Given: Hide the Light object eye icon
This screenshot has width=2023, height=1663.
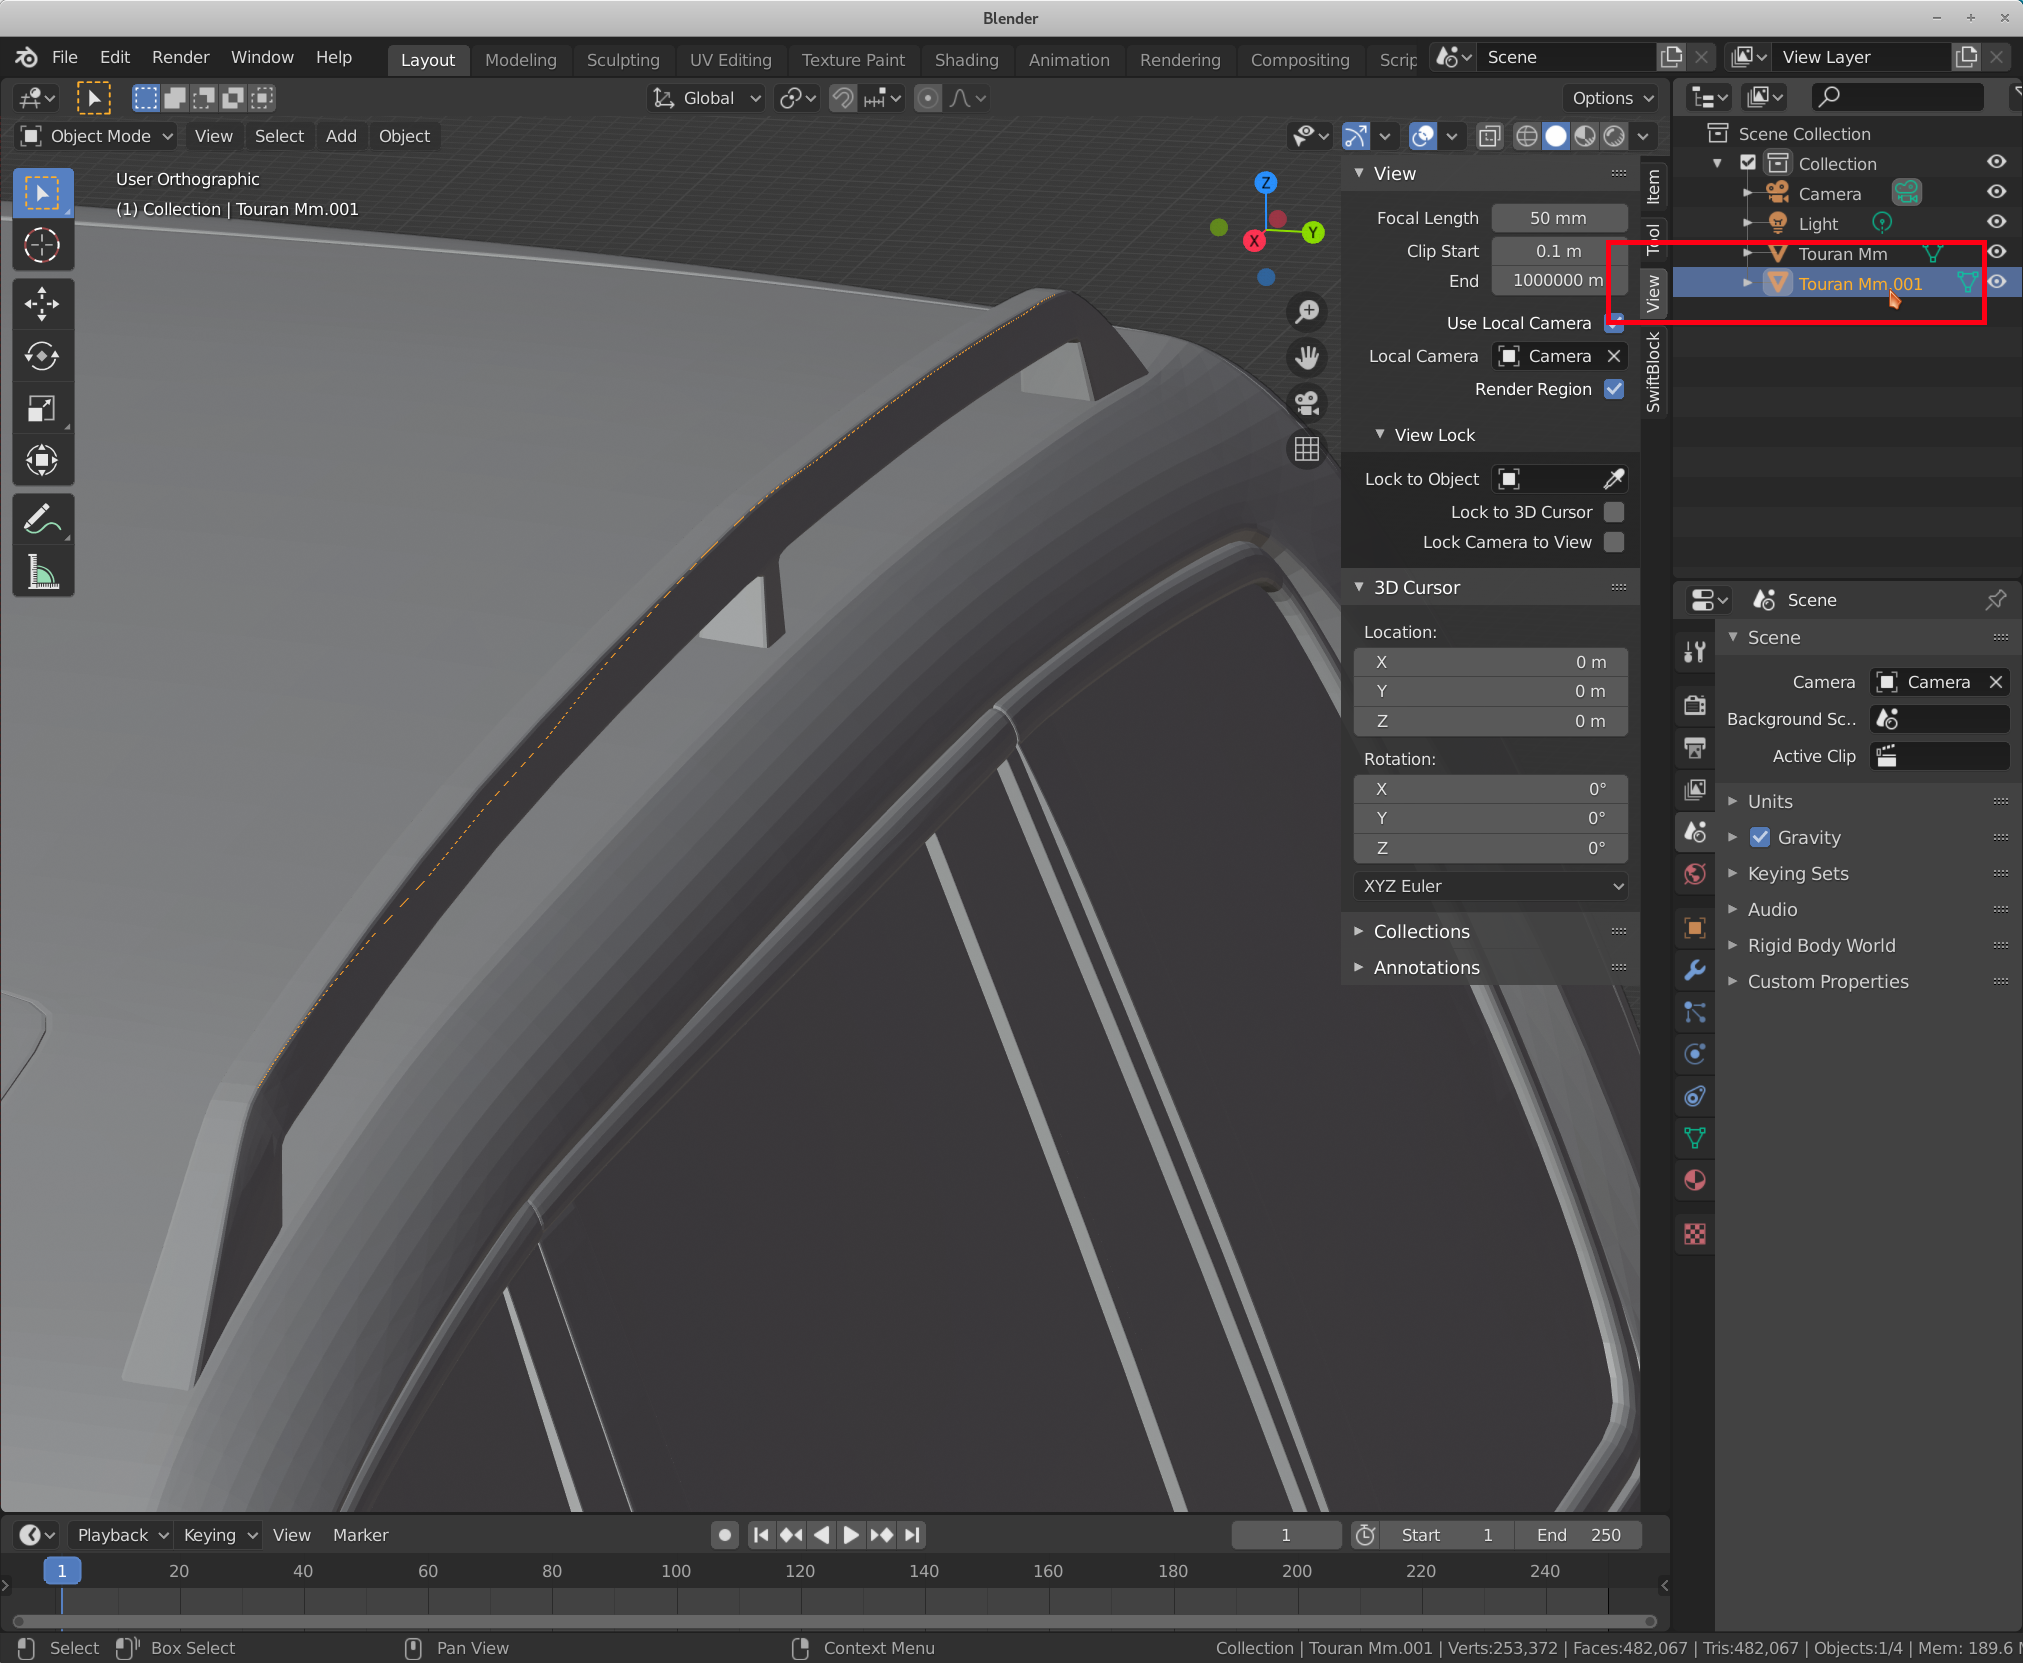Looking at the screenshot, I should pos(1997,222).
